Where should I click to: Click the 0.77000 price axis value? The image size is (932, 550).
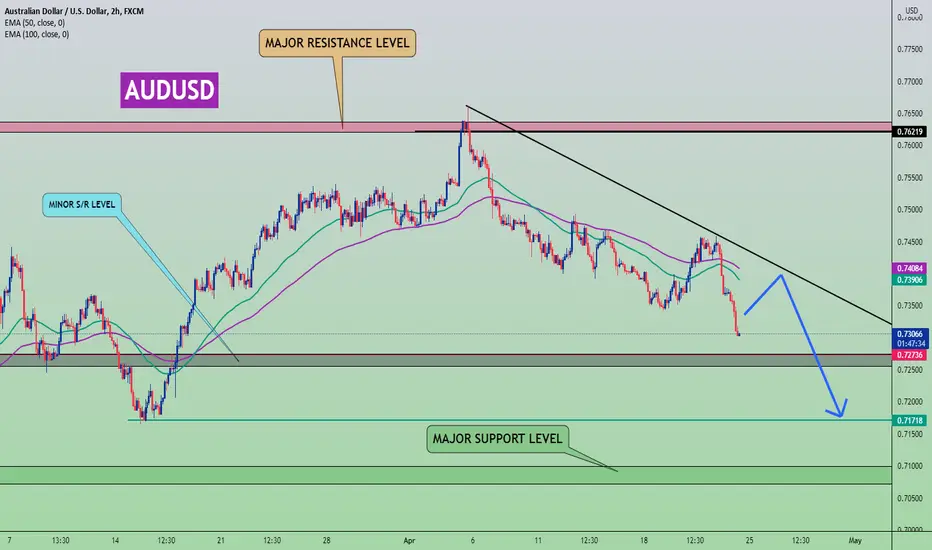coord(909,81)
